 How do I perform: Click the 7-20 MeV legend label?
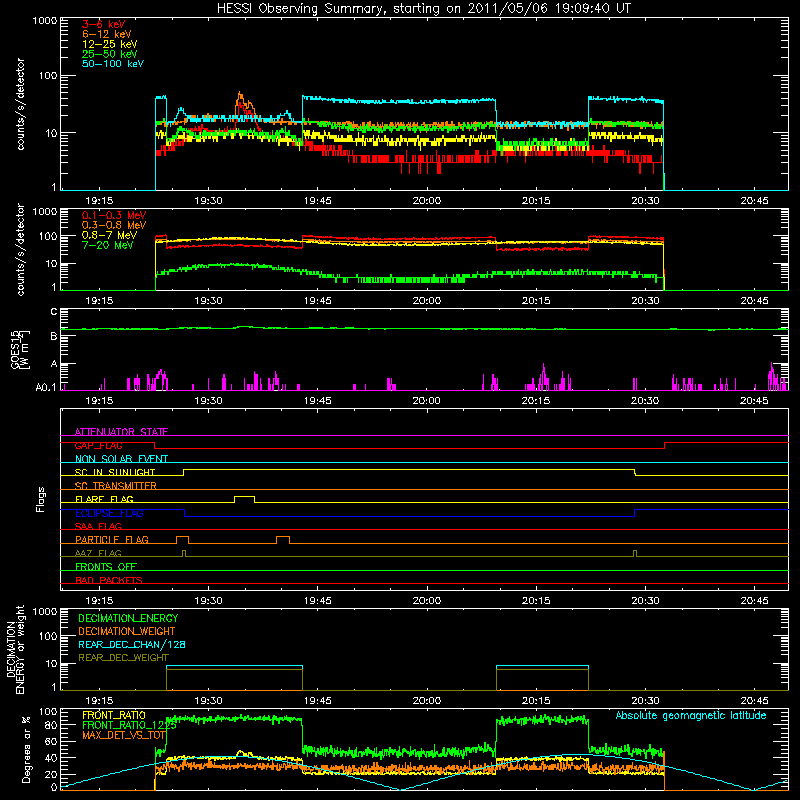tap(107, 245)
